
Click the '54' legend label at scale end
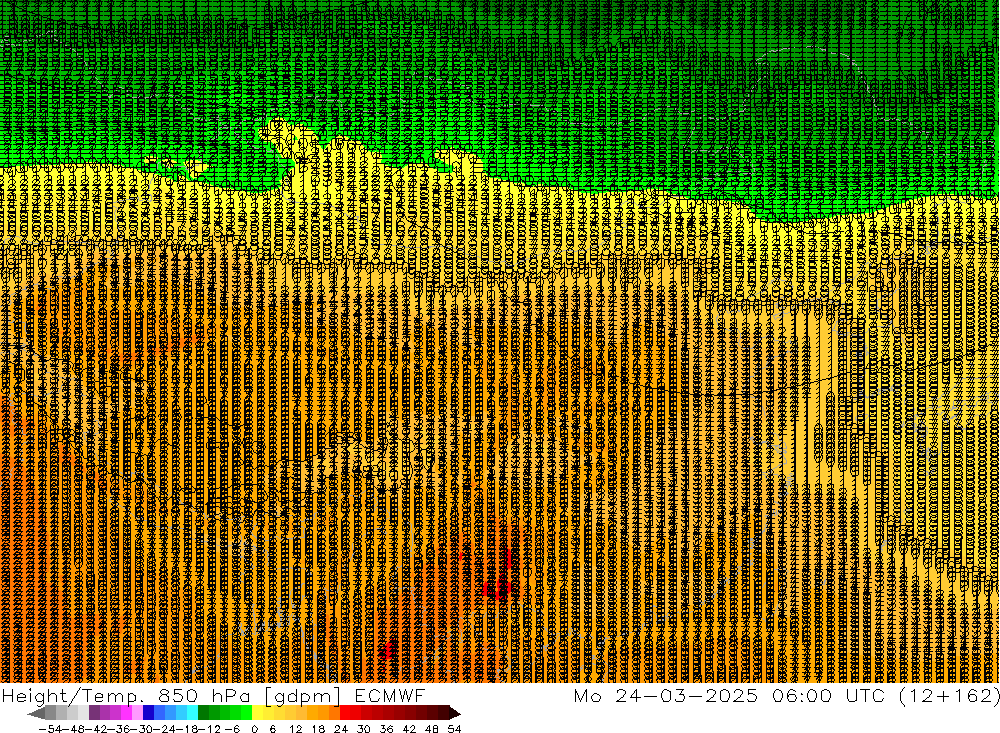pos(454,729)
